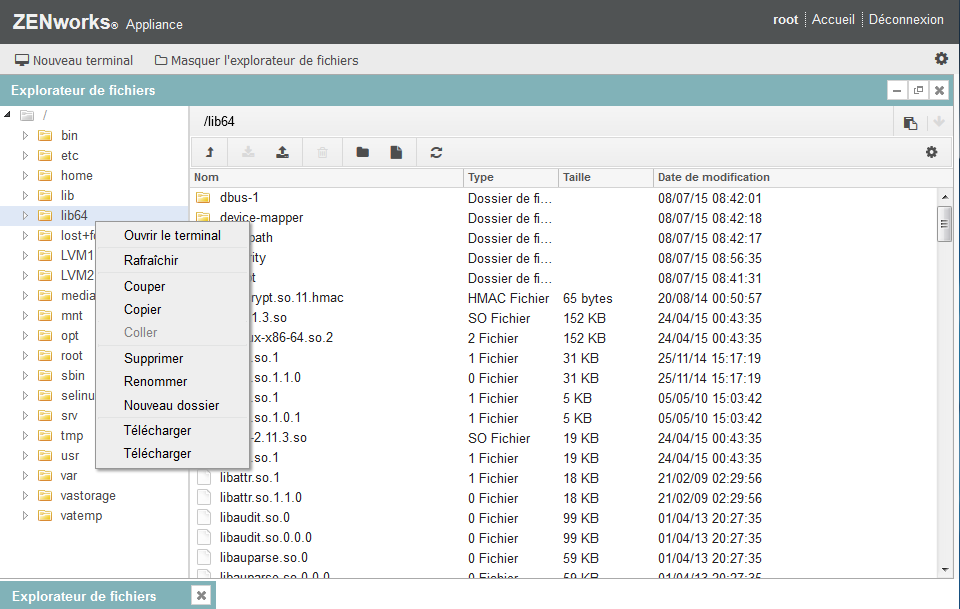Expand the etc folder tree node
This screenshot has width=960, height=609.
click(26, 156)
